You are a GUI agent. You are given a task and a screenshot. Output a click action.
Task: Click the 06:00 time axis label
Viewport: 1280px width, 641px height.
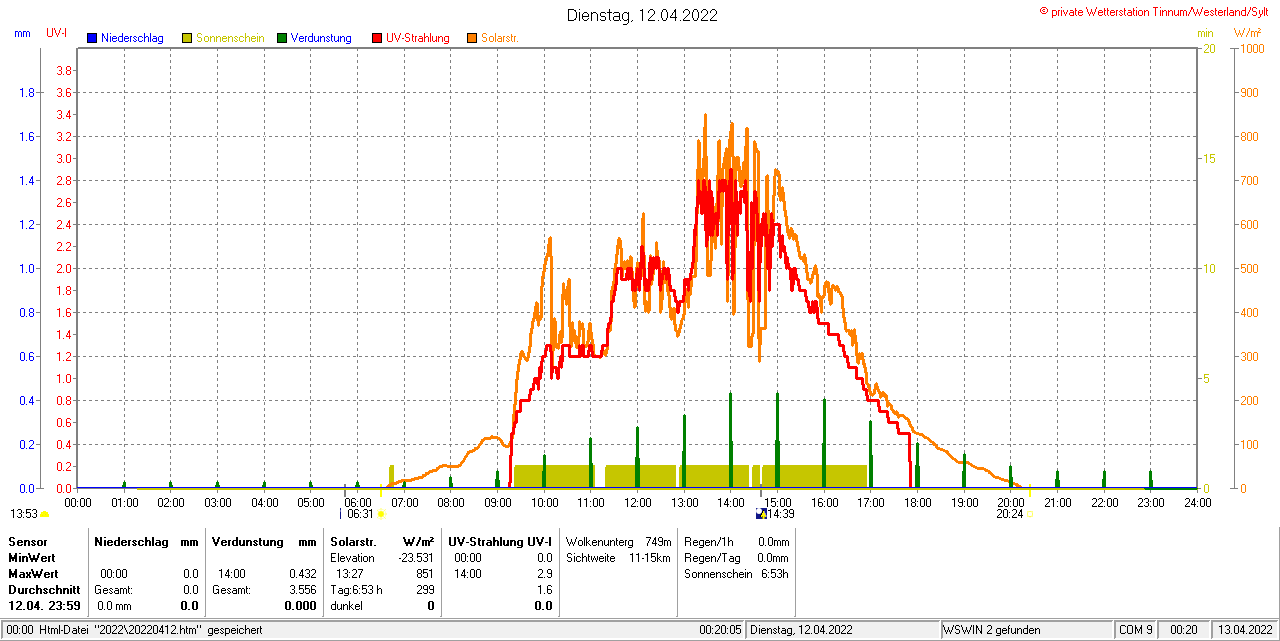coord(357,502)
